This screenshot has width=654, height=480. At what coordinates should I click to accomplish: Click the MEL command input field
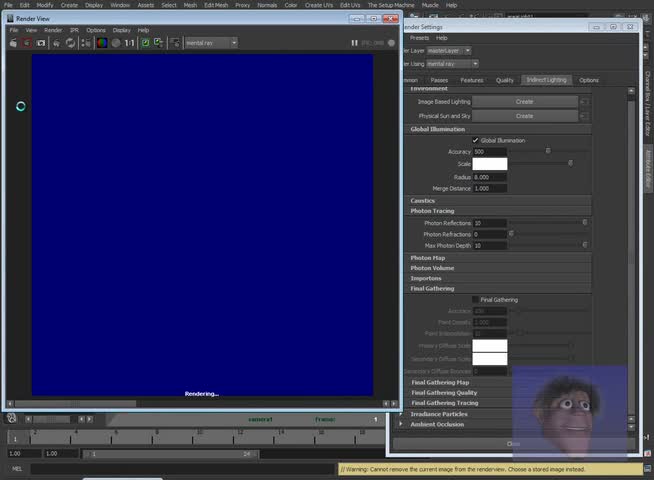pyautogui.click(x=182, y=469)
